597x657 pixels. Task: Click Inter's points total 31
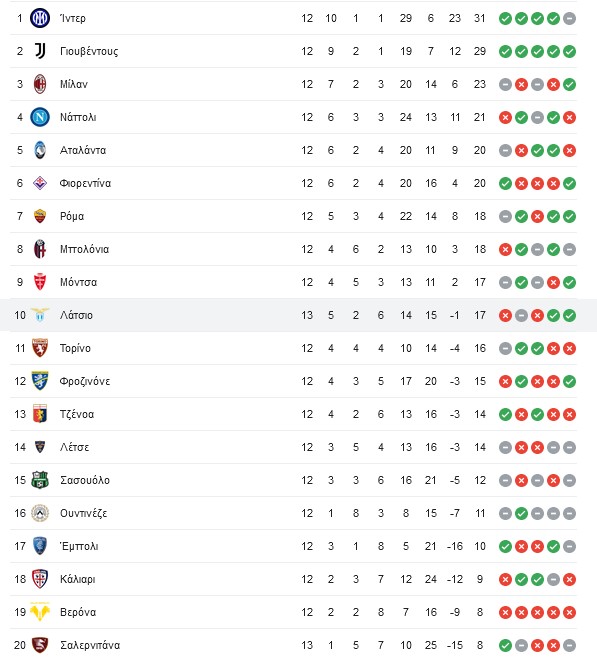point(480,18)
